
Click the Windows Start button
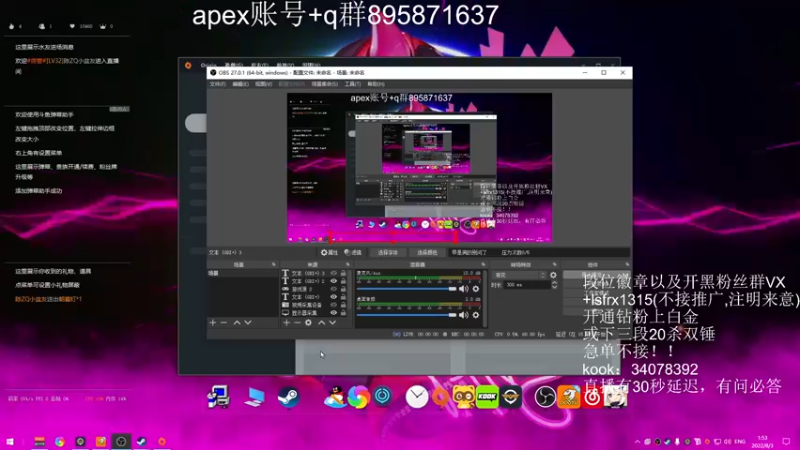(10, 442)
